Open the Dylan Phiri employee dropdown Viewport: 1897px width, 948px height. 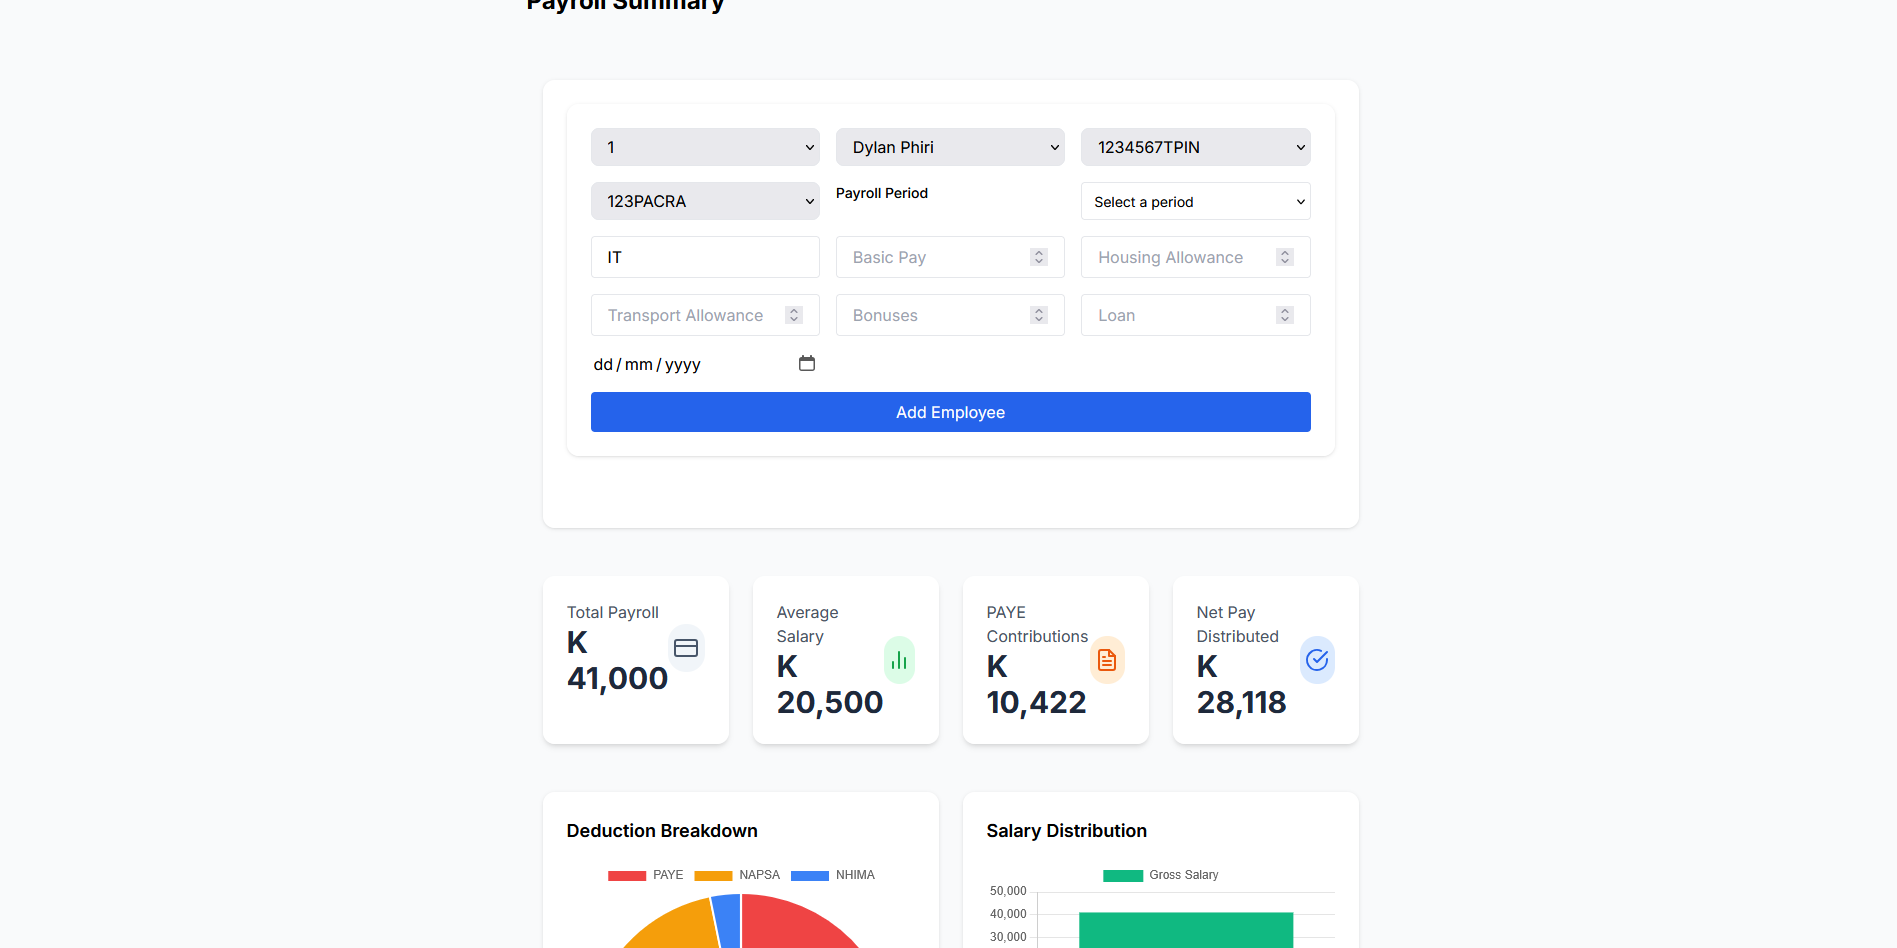pyautogui.click(x=950, y=147)
